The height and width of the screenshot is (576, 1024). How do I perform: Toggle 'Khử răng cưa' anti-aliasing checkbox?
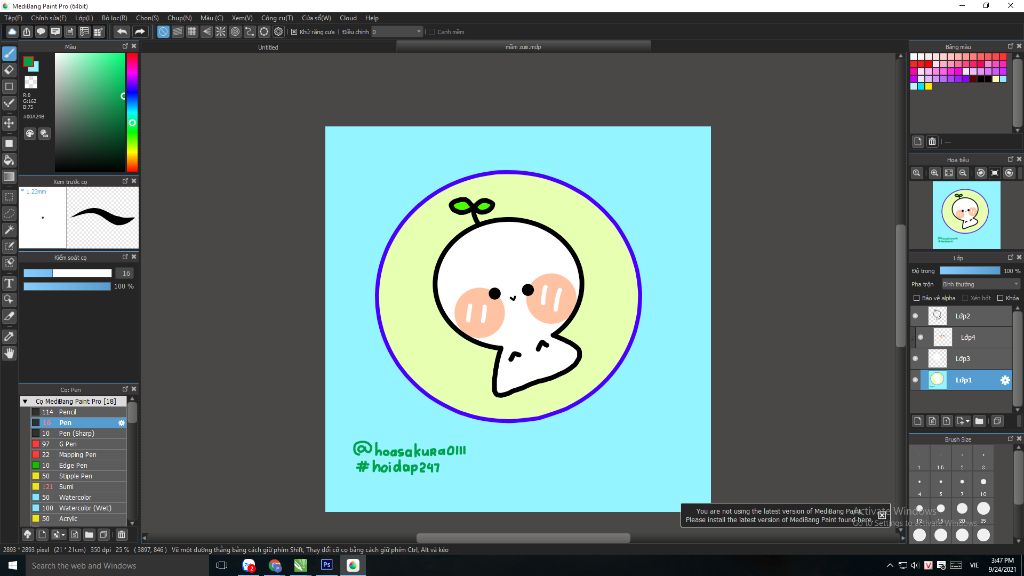(x=294, y=32)
